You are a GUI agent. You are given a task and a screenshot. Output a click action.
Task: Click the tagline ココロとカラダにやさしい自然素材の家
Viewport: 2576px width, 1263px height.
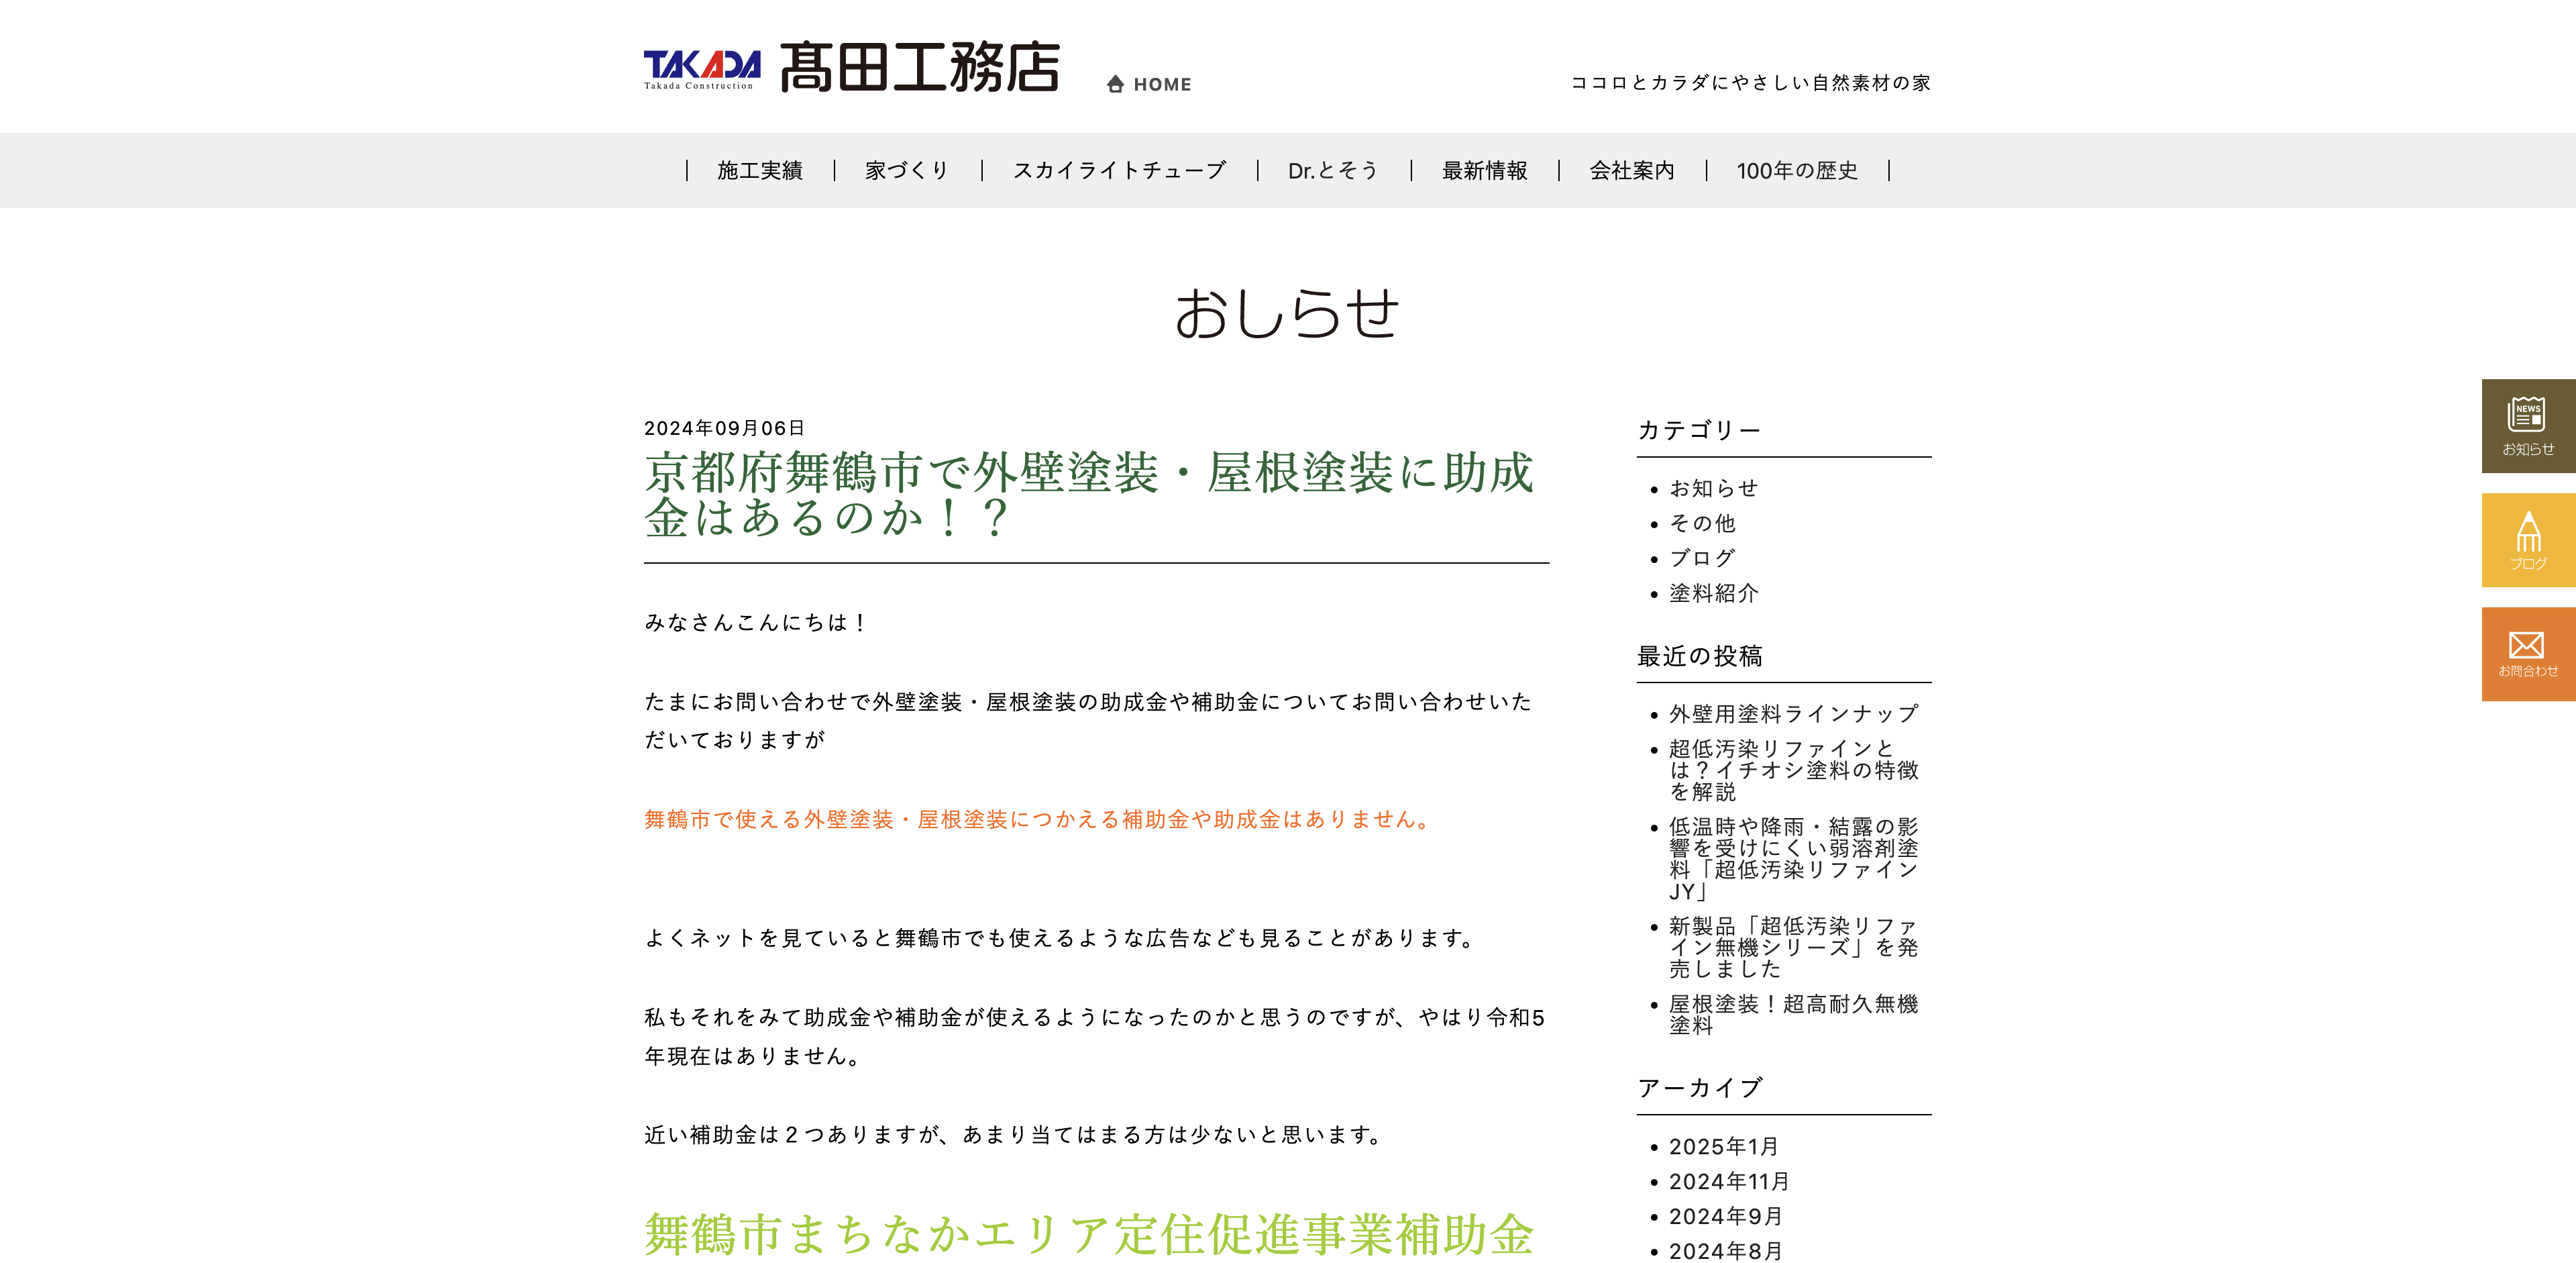1750,83
